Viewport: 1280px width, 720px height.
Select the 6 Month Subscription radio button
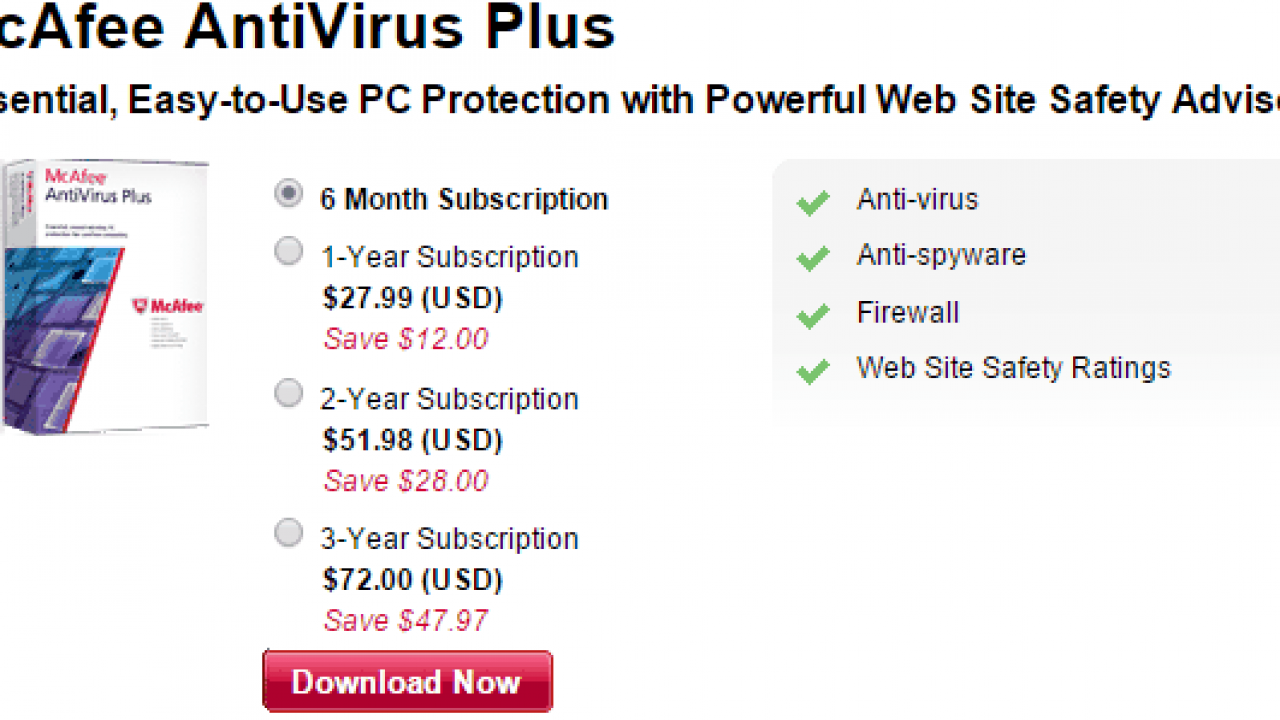point(288,194)
